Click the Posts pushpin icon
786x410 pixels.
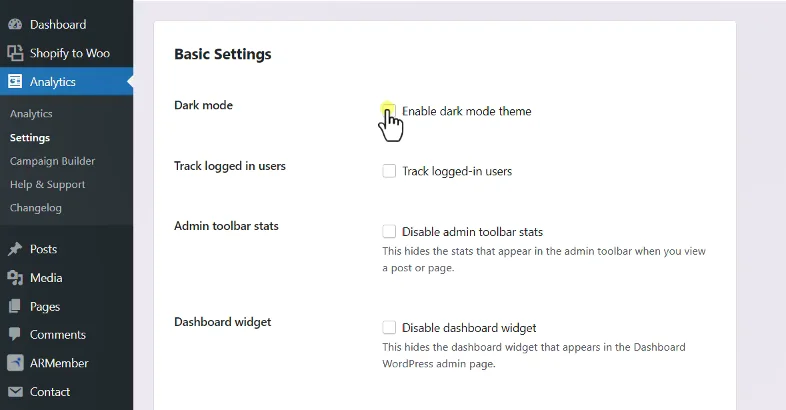click(15, 249)
